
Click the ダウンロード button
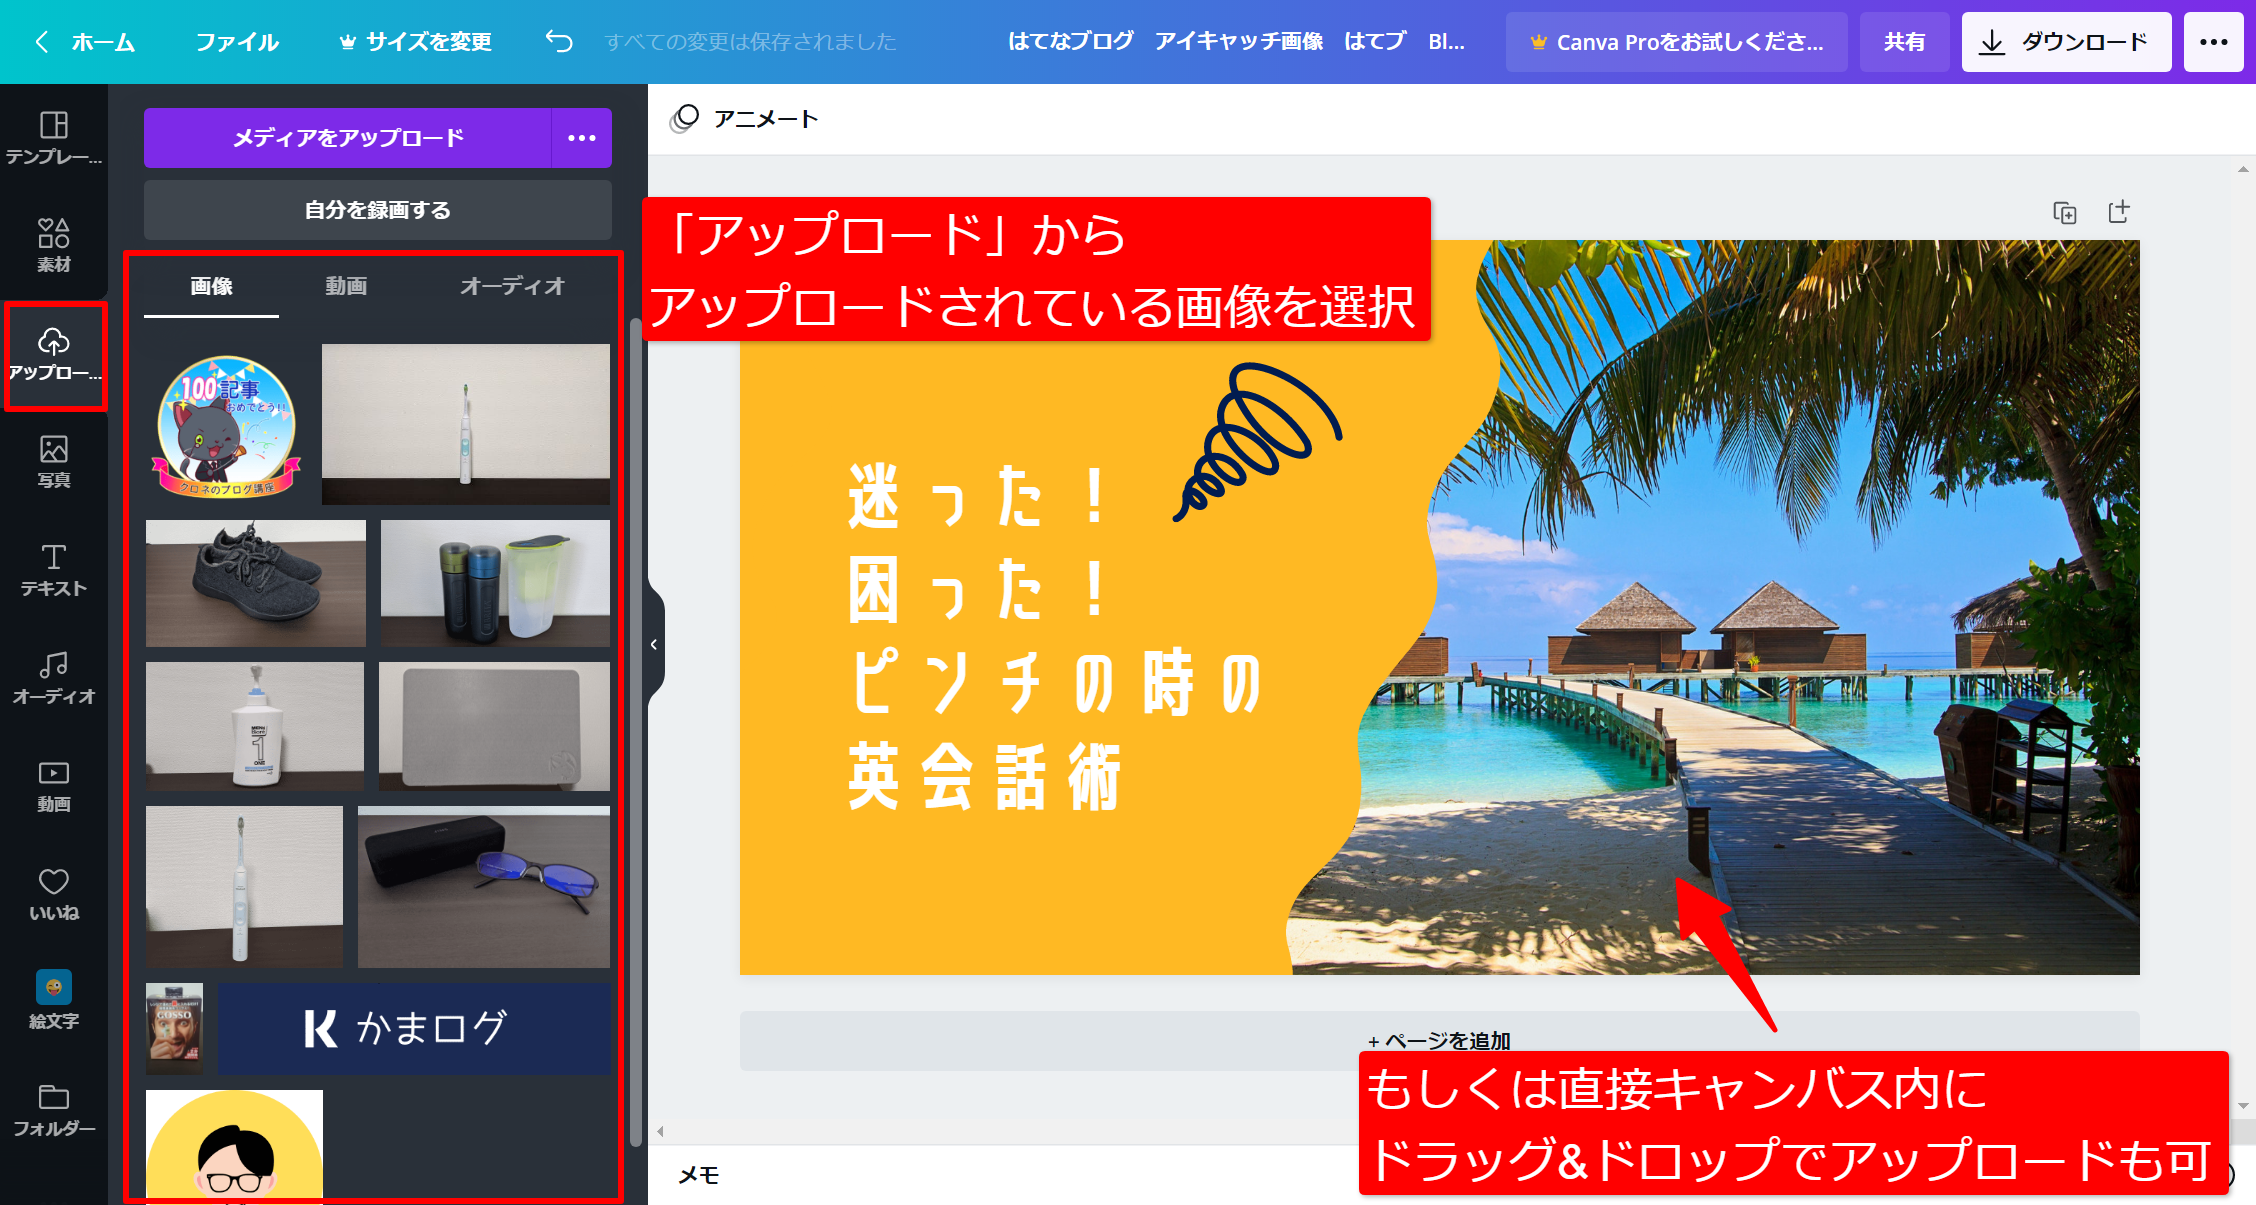tap(2066, 42)
